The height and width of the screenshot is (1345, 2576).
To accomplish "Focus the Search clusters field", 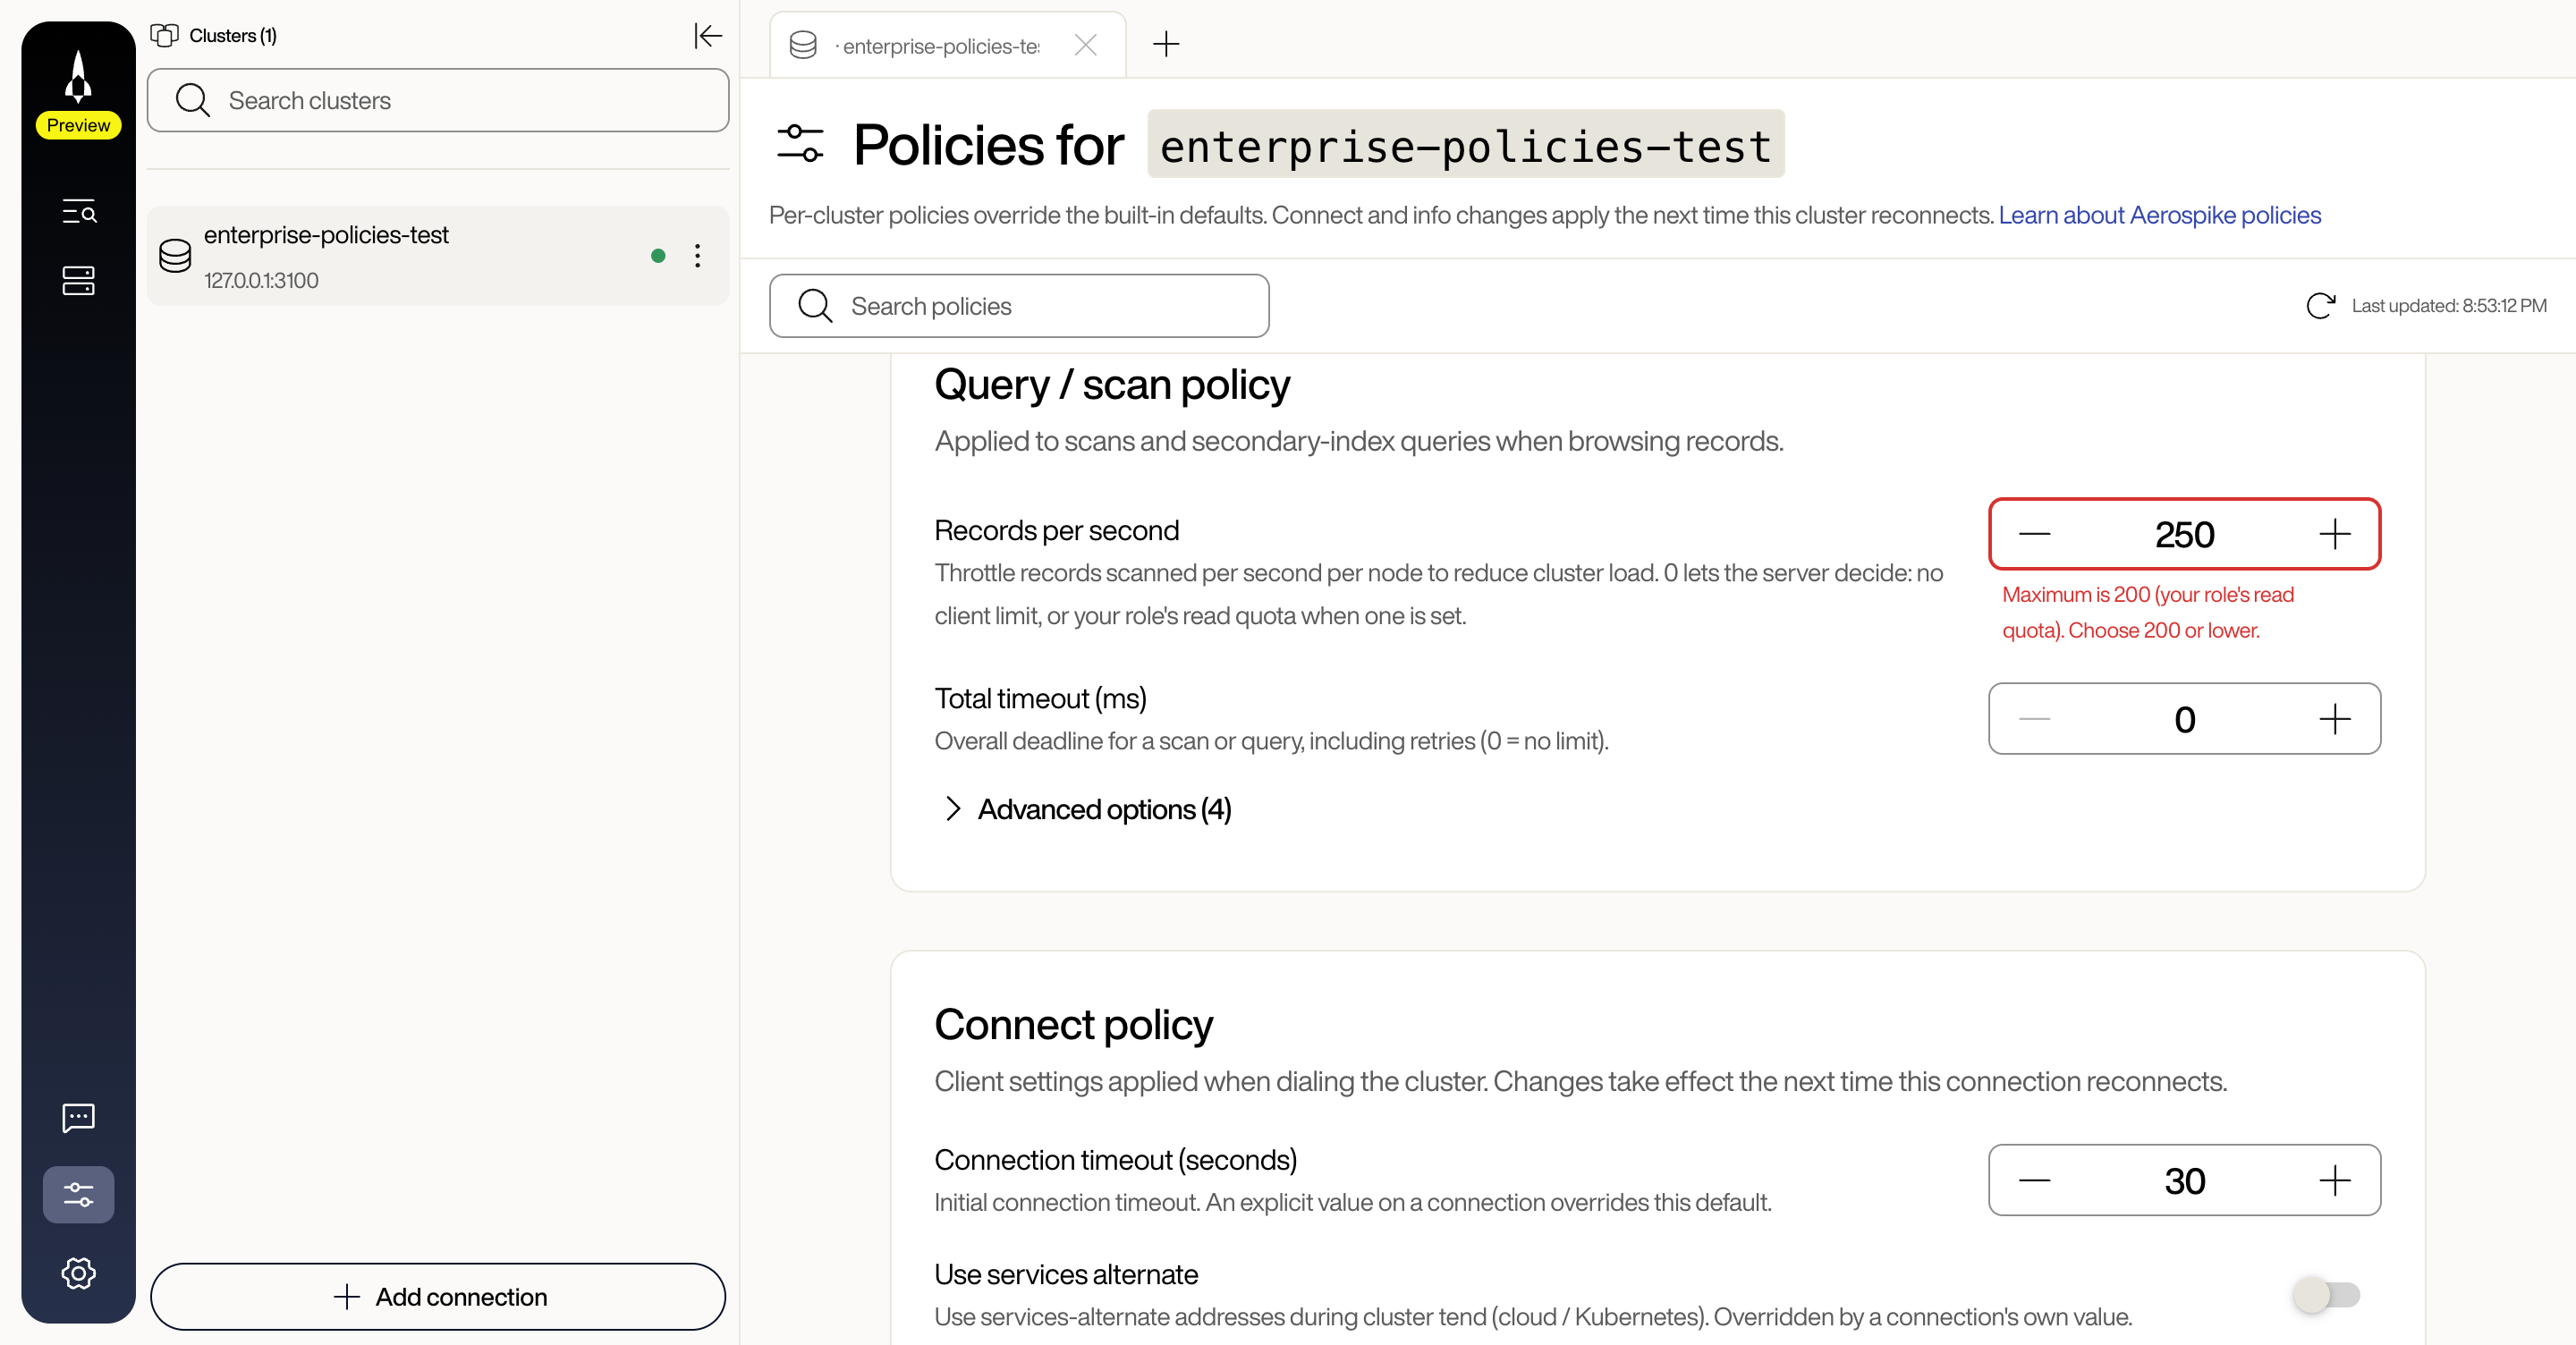I will click(x=438, y=100).
